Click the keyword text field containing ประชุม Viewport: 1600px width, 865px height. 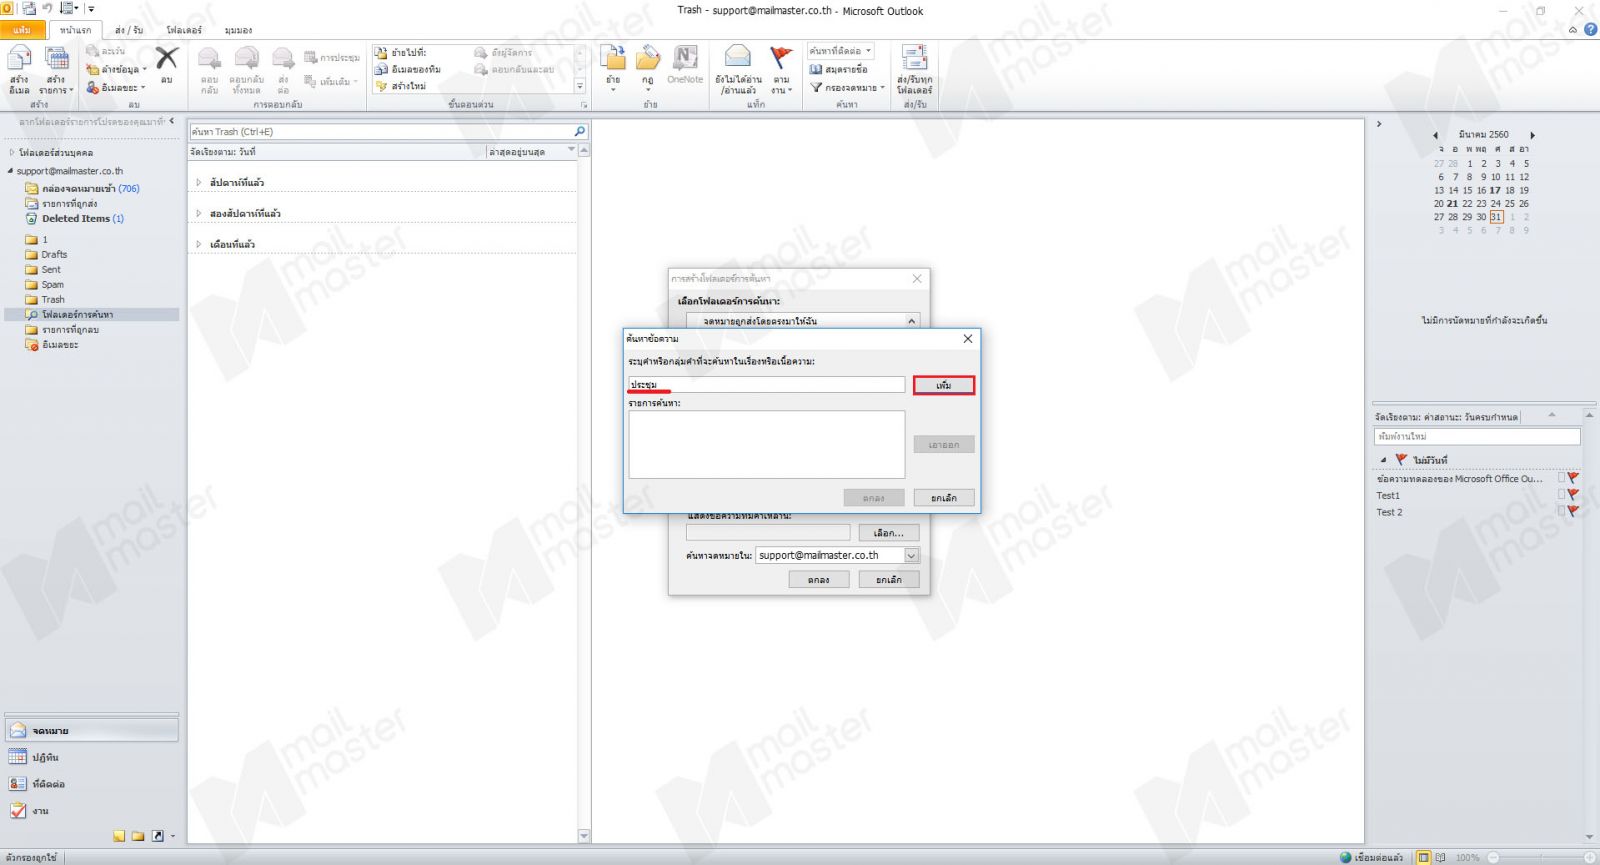coord(766,385)
